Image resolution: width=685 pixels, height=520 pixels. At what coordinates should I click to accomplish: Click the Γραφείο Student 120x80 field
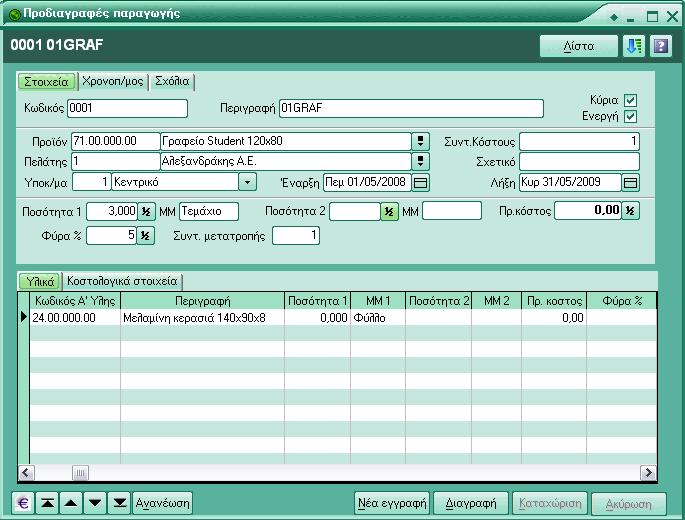(x=286, y=141)
